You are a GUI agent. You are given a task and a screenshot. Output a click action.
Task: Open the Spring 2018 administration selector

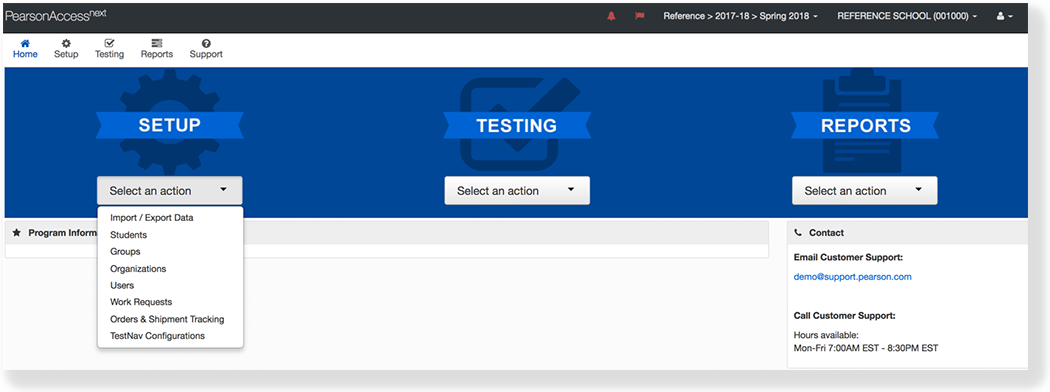[741, 16]
